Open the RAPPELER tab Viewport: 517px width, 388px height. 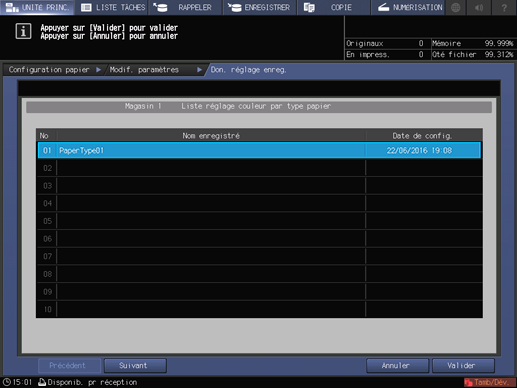[185, 7]
